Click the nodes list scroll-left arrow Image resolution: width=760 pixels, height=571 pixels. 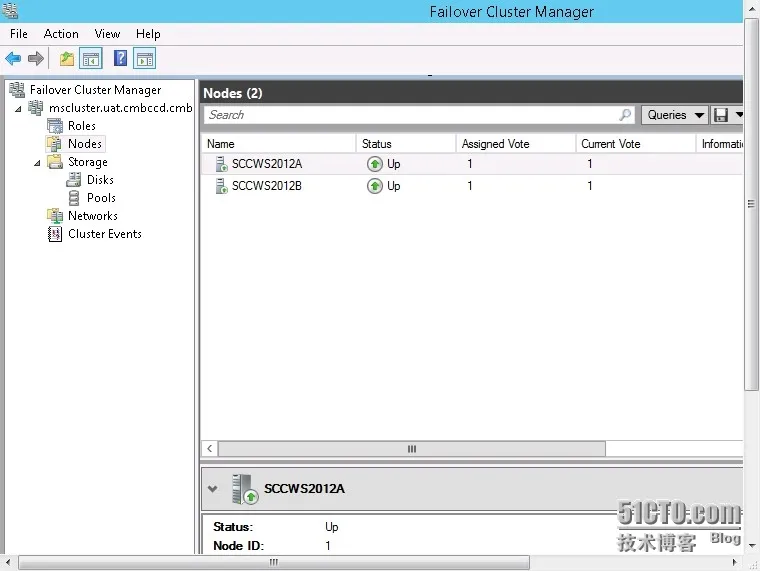pos(209,449)
